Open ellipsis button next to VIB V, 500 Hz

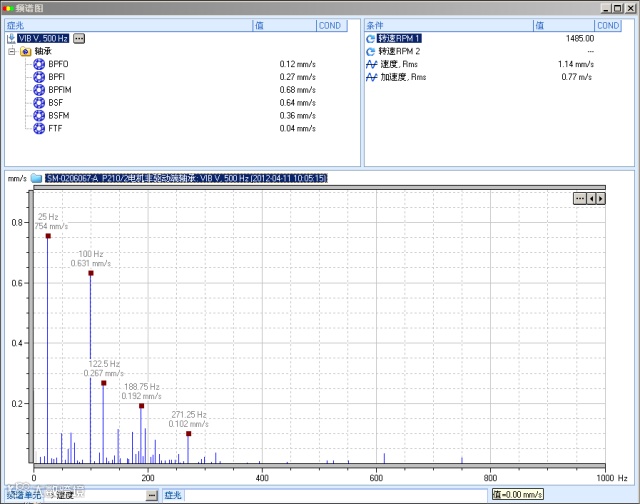click(79, 38)
